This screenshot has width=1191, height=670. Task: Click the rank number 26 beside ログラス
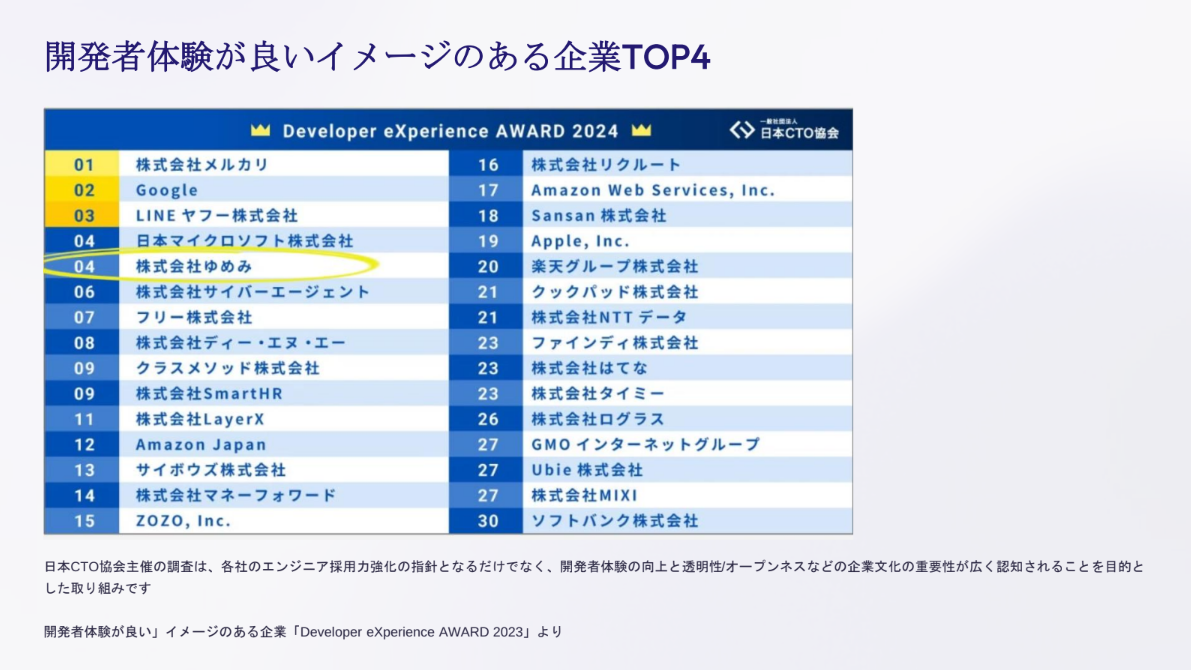click(488, 419)
